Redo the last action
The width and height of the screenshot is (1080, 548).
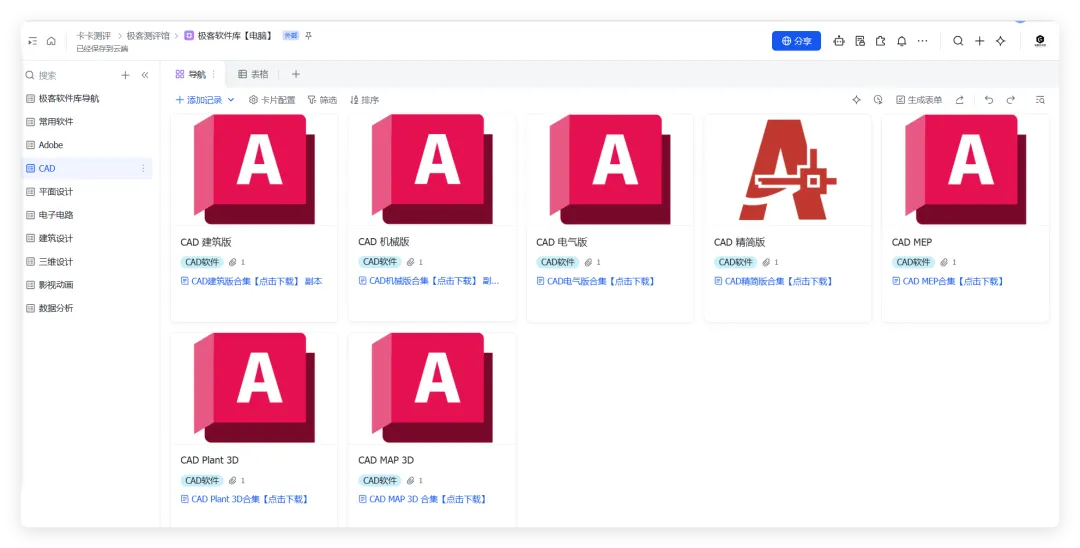pyautogui.click(x=1010, y=100)
